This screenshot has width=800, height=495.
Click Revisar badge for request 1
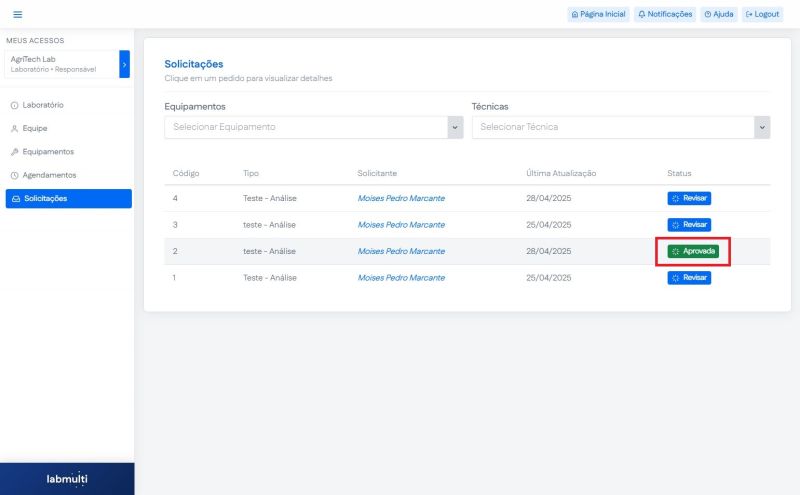click(x=689, y=278)
